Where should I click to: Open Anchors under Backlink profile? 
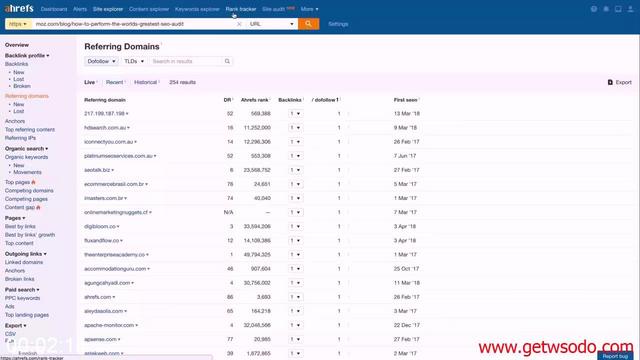coord(15,121)
